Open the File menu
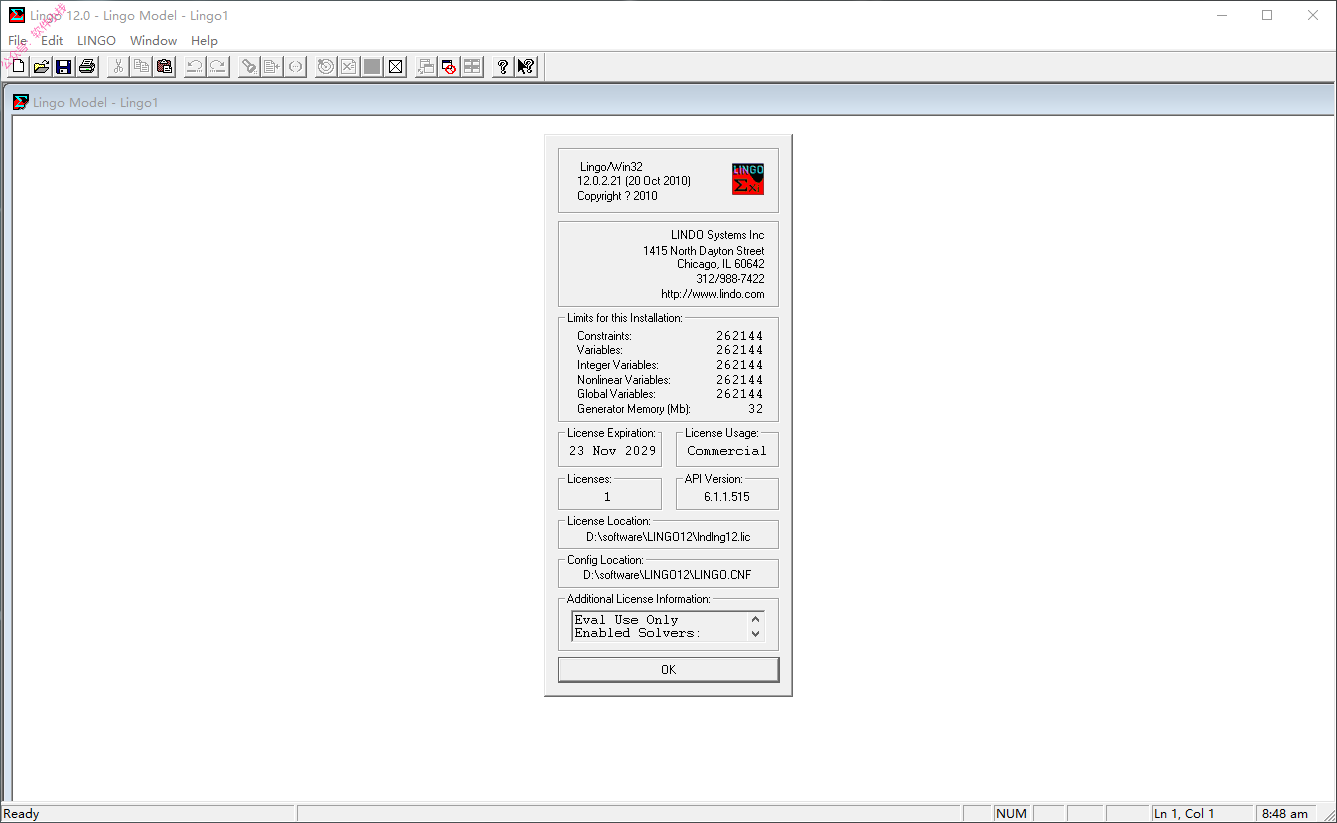Viewport: 1337px width, 823px height. [x=18, y=41]
